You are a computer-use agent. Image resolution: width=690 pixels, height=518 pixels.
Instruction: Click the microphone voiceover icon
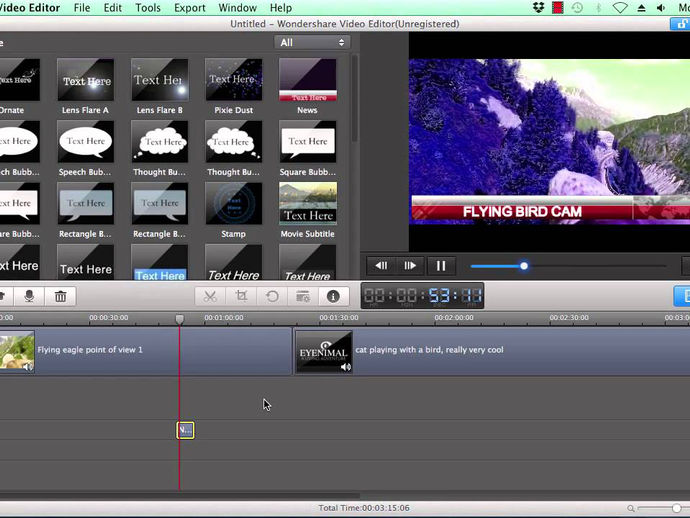point(29,296)
